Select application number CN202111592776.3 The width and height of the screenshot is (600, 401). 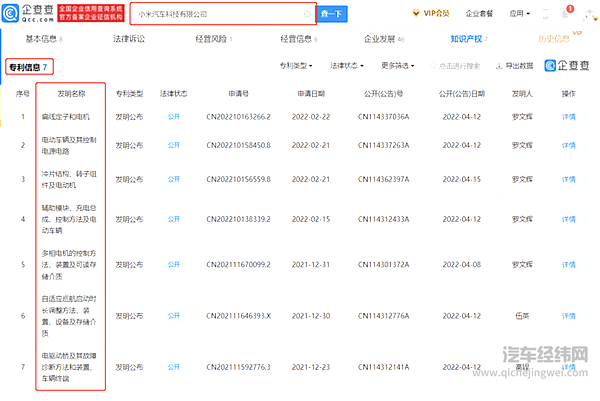pyautogui.click(x=238, y=367)
